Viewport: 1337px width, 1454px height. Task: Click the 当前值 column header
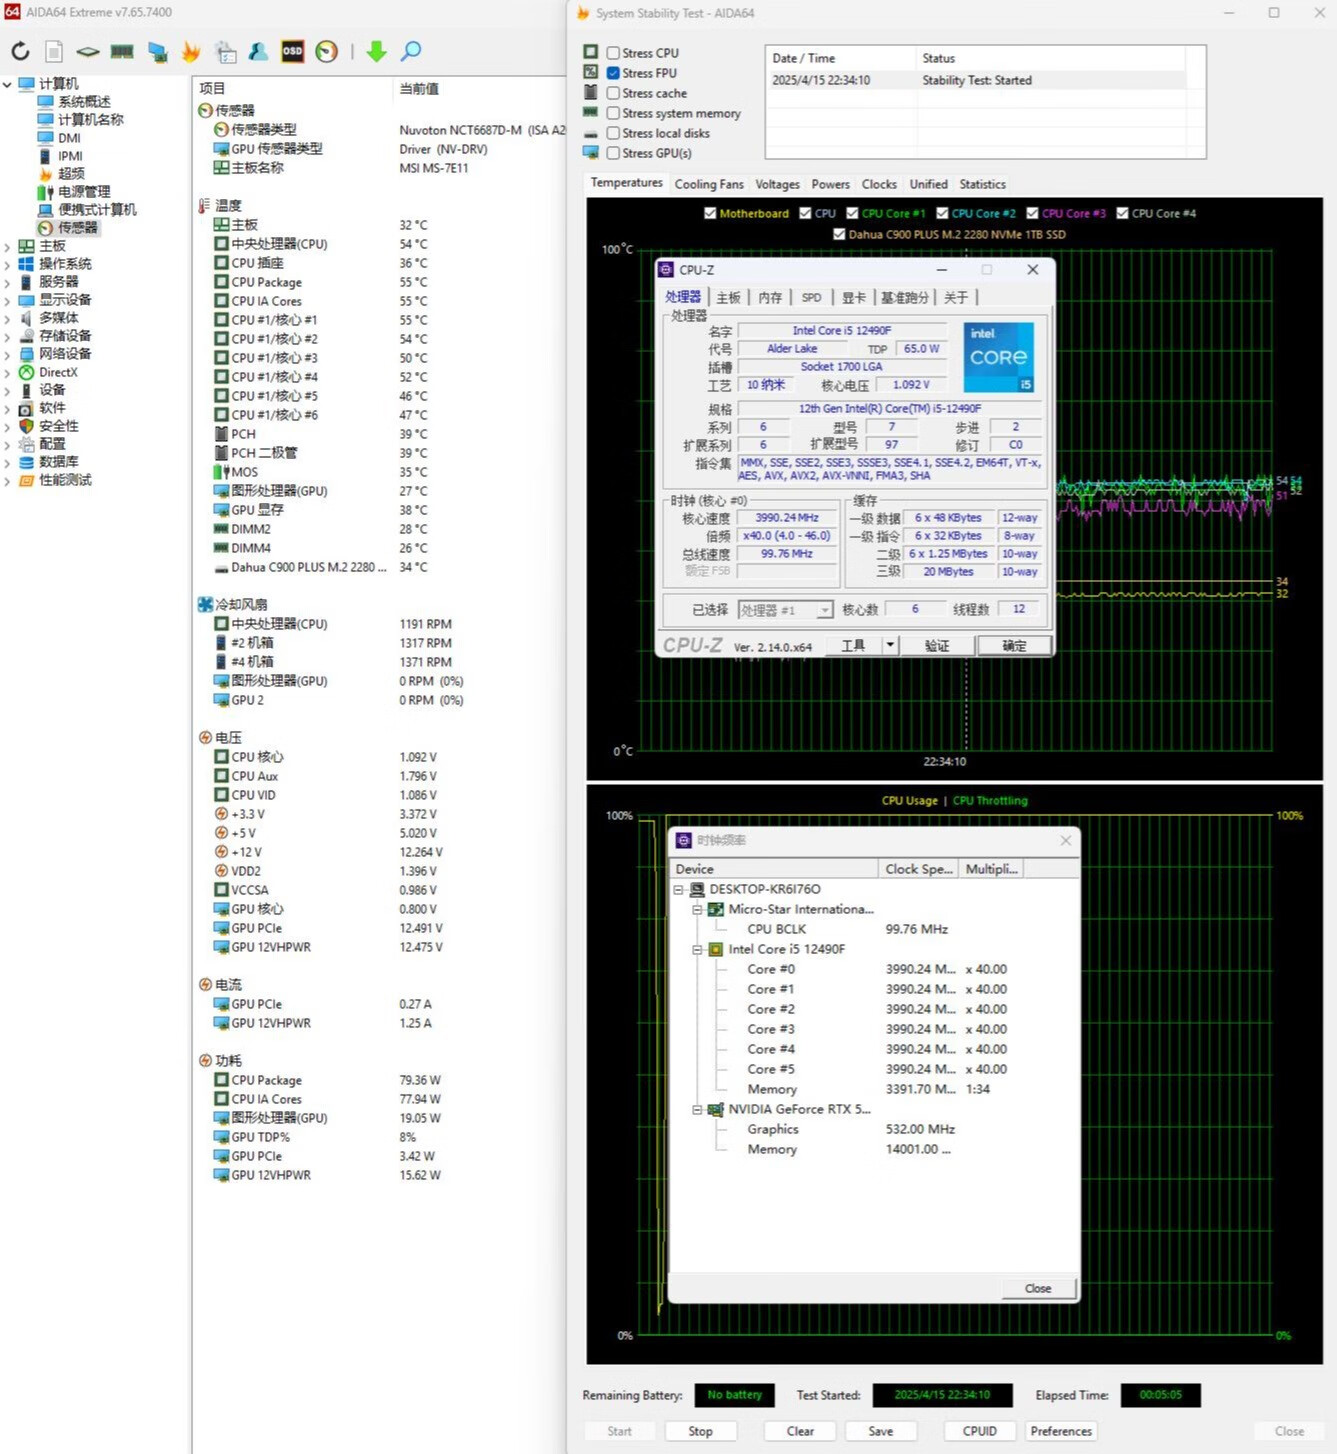pyautogui.click(x=419, y=88)
